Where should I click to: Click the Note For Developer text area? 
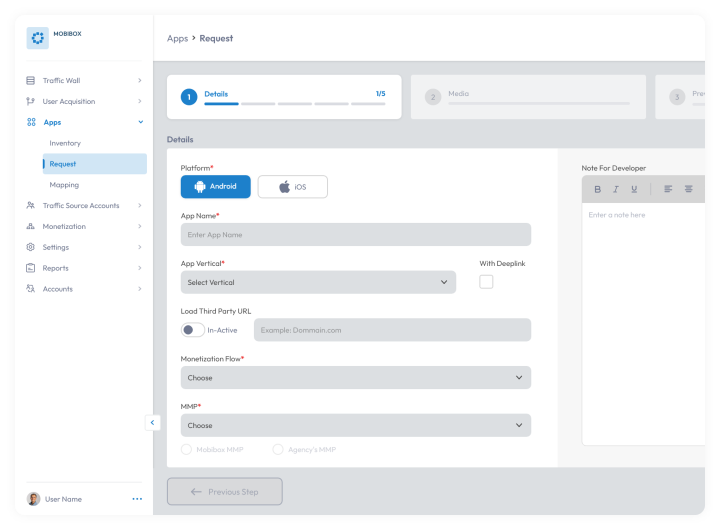pos(643,324)
